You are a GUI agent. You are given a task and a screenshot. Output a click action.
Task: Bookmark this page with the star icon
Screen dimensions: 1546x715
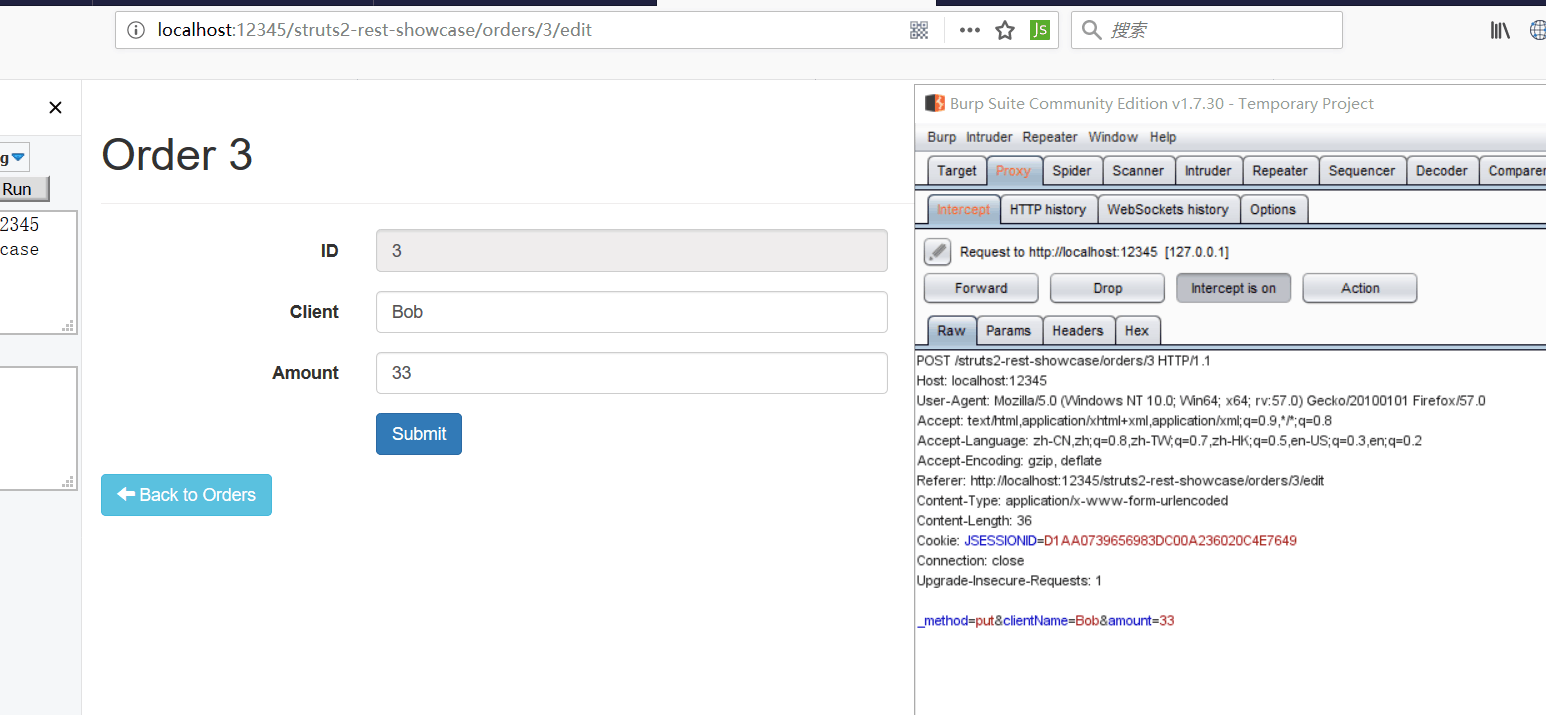[1005, 30]
